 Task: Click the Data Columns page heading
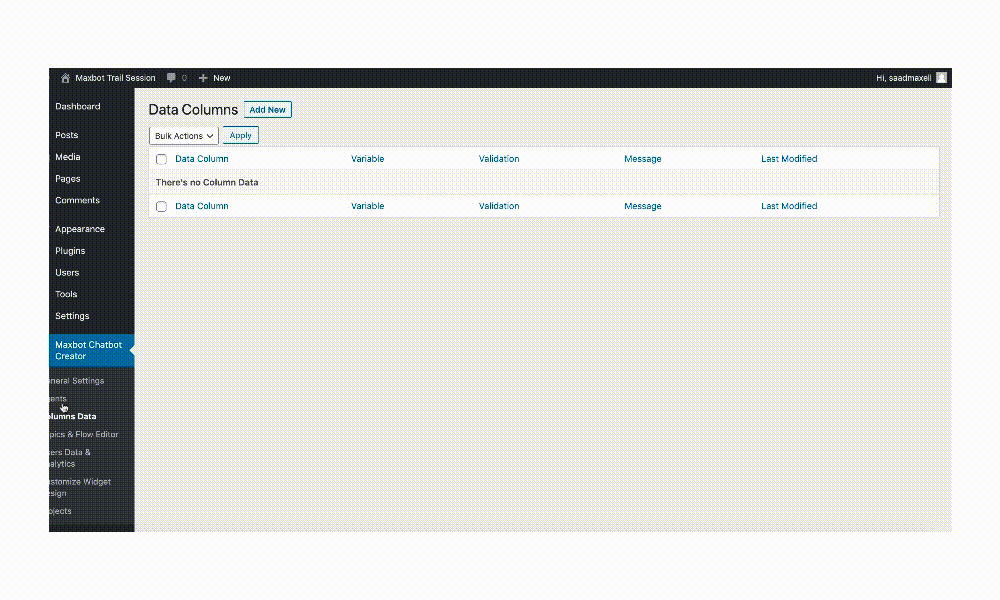click(193, 110)
